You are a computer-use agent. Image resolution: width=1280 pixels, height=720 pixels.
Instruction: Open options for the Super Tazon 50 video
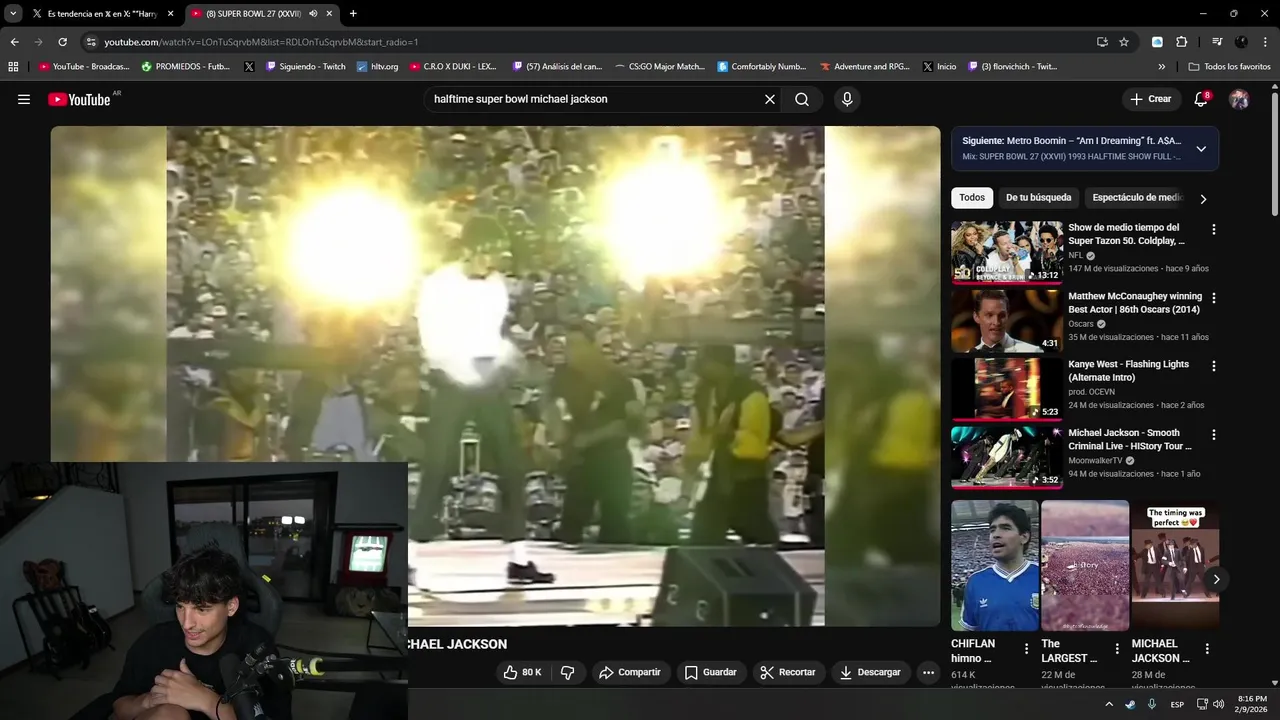(x=1214, y=230)
